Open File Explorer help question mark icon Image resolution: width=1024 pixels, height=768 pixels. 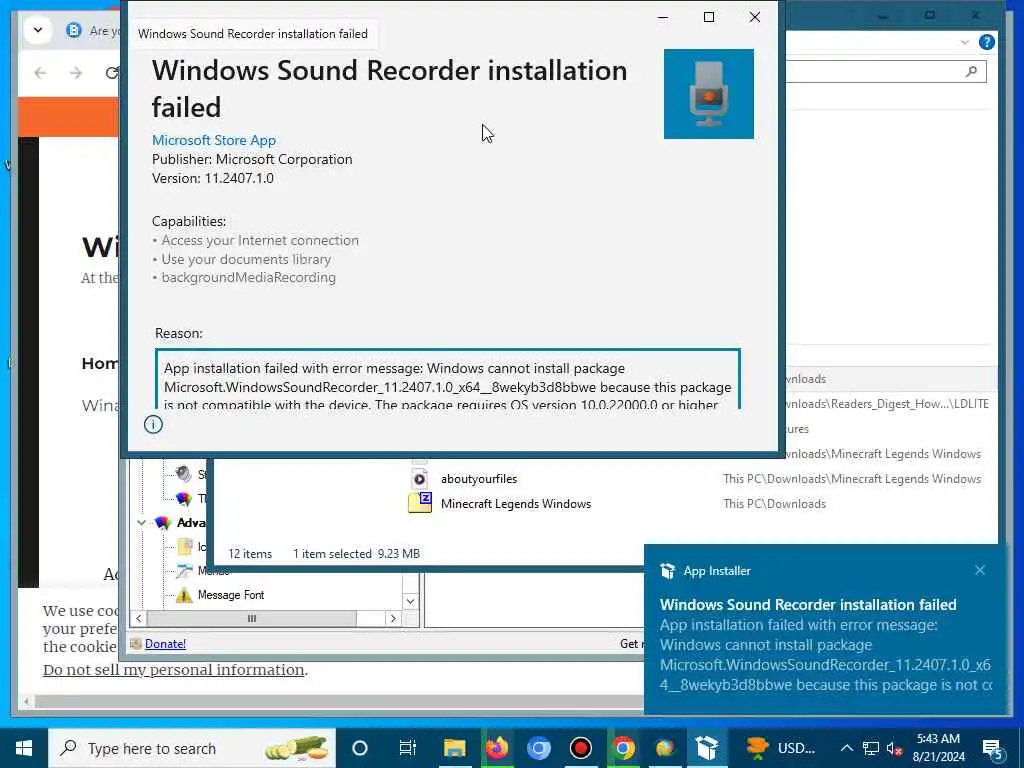[x=987, y=42]
